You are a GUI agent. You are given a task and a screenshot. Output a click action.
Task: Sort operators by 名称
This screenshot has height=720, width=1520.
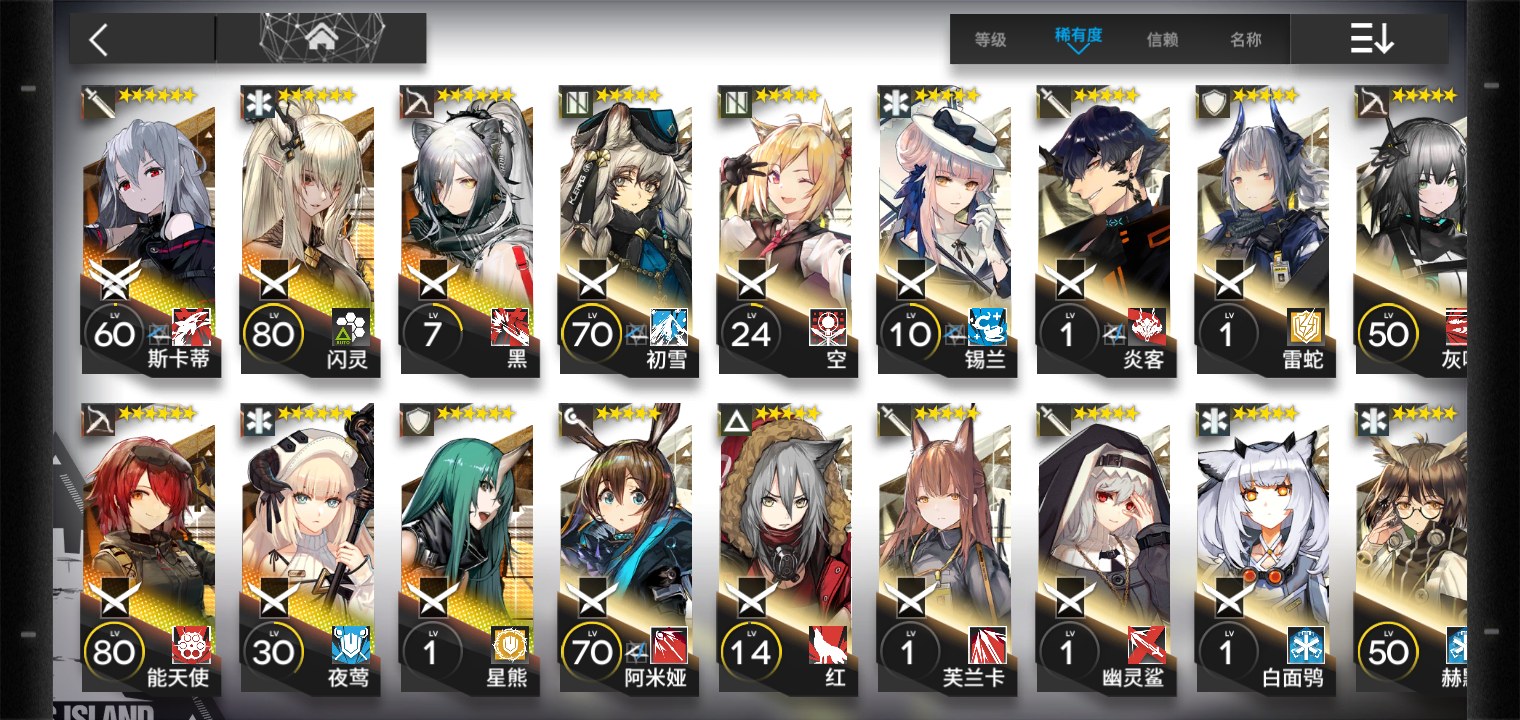tap(1245, 40)
